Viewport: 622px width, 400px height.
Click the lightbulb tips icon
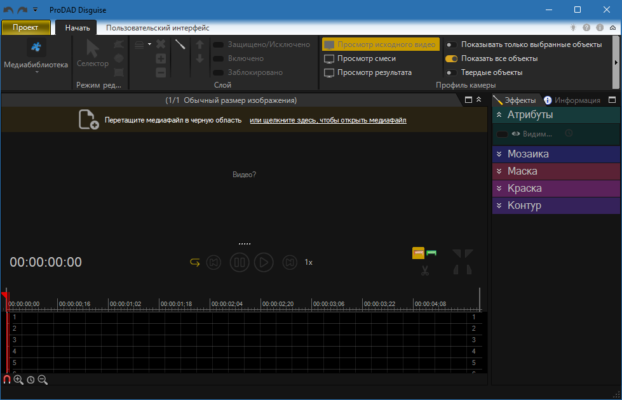(x=573, y=28)
